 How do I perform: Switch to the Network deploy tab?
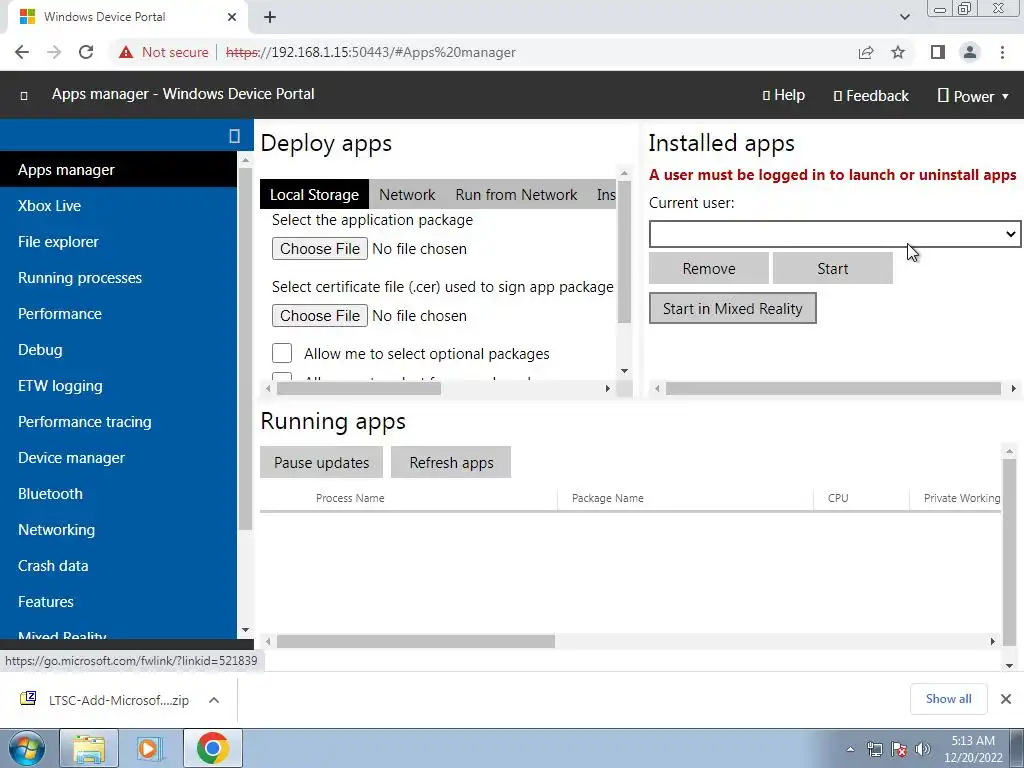pos(407,195)
